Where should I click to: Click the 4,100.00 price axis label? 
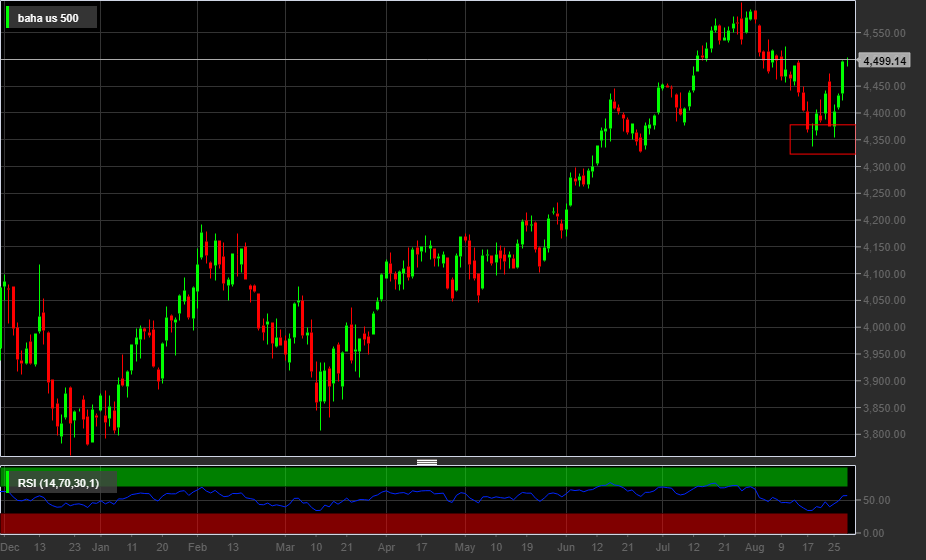click(884, 274)
